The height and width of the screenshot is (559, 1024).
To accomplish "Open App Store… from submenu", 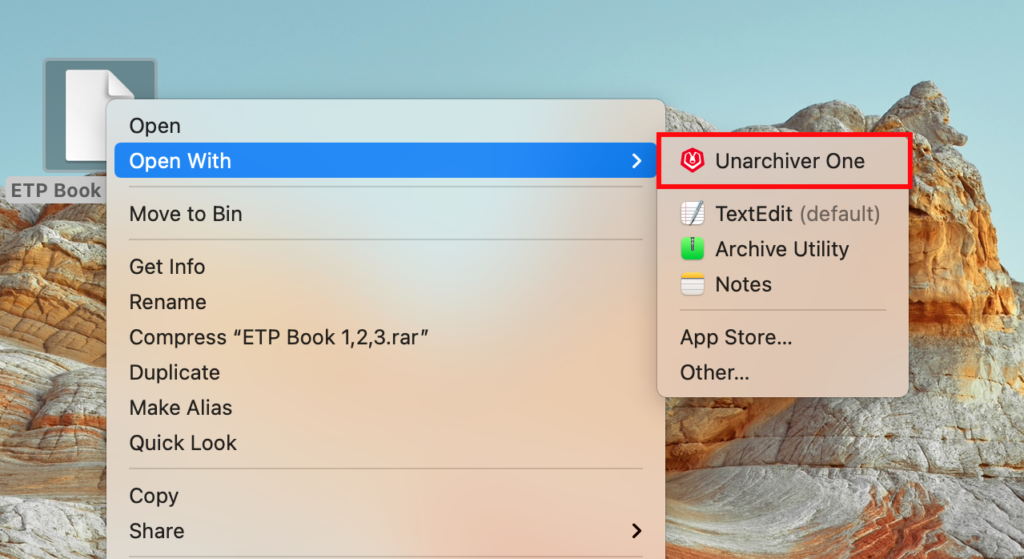I will tap(736, 338).
